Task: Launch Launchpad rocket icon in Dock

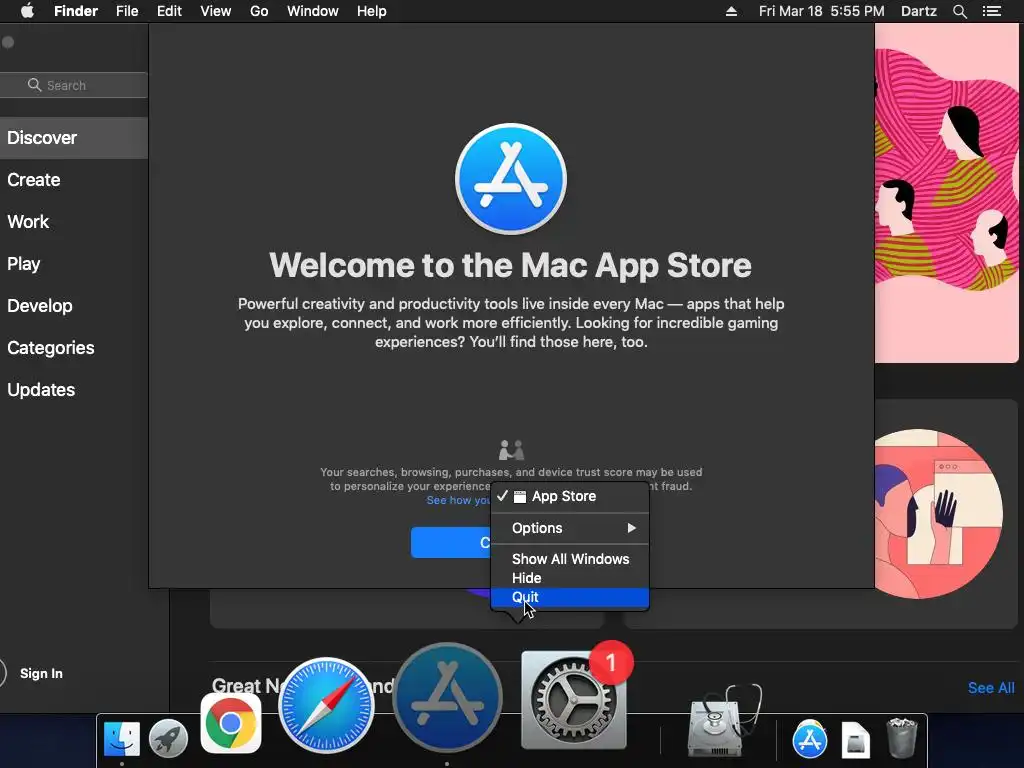Action: pos(168,739)
